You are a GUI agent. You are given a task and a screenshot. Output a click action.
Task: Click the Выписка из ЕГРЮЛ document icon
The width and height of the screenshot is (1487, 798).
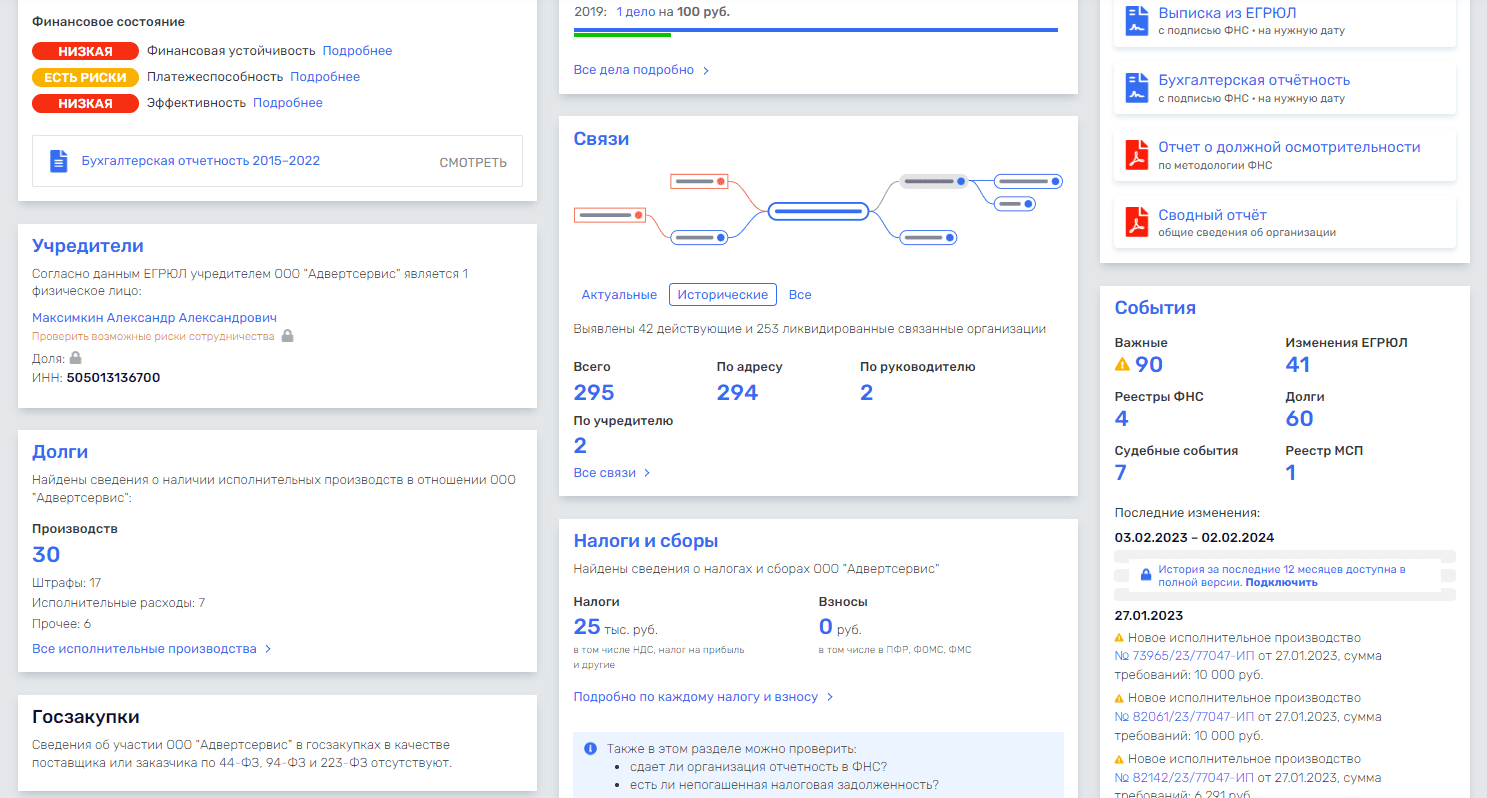point(1137,21)
